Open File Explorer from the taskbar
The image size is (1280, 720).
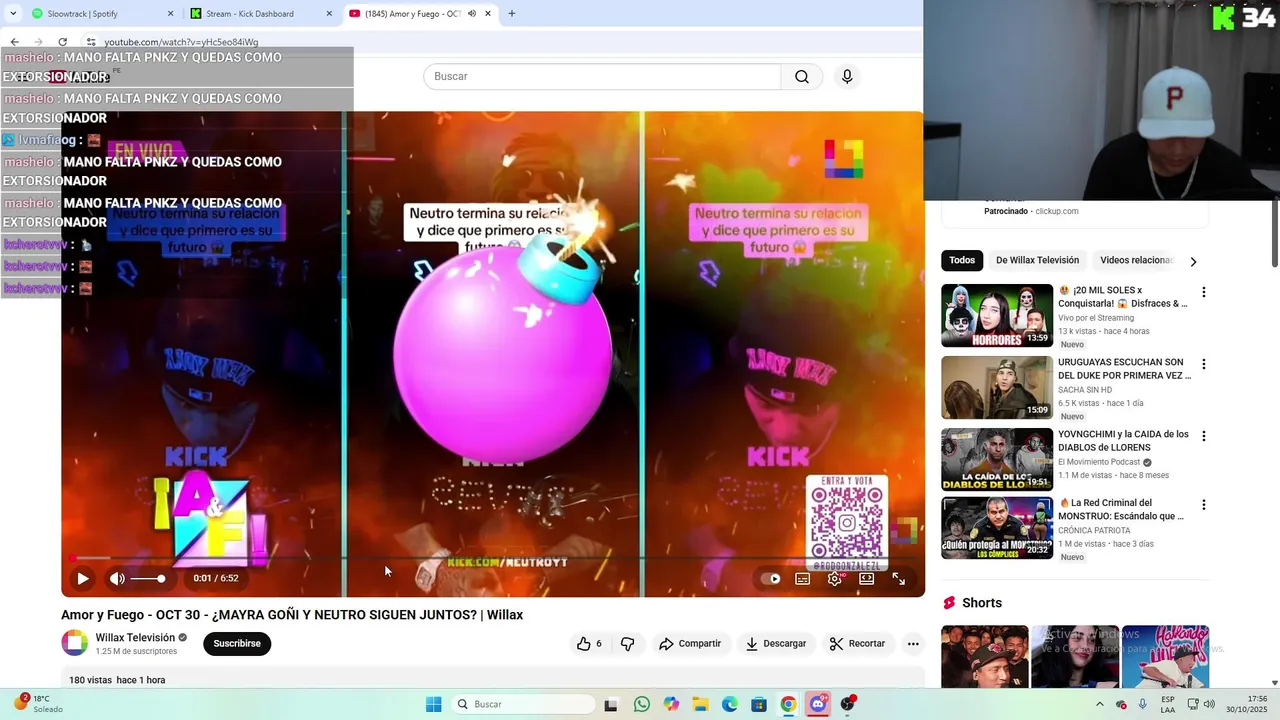[x=700, y=704]
